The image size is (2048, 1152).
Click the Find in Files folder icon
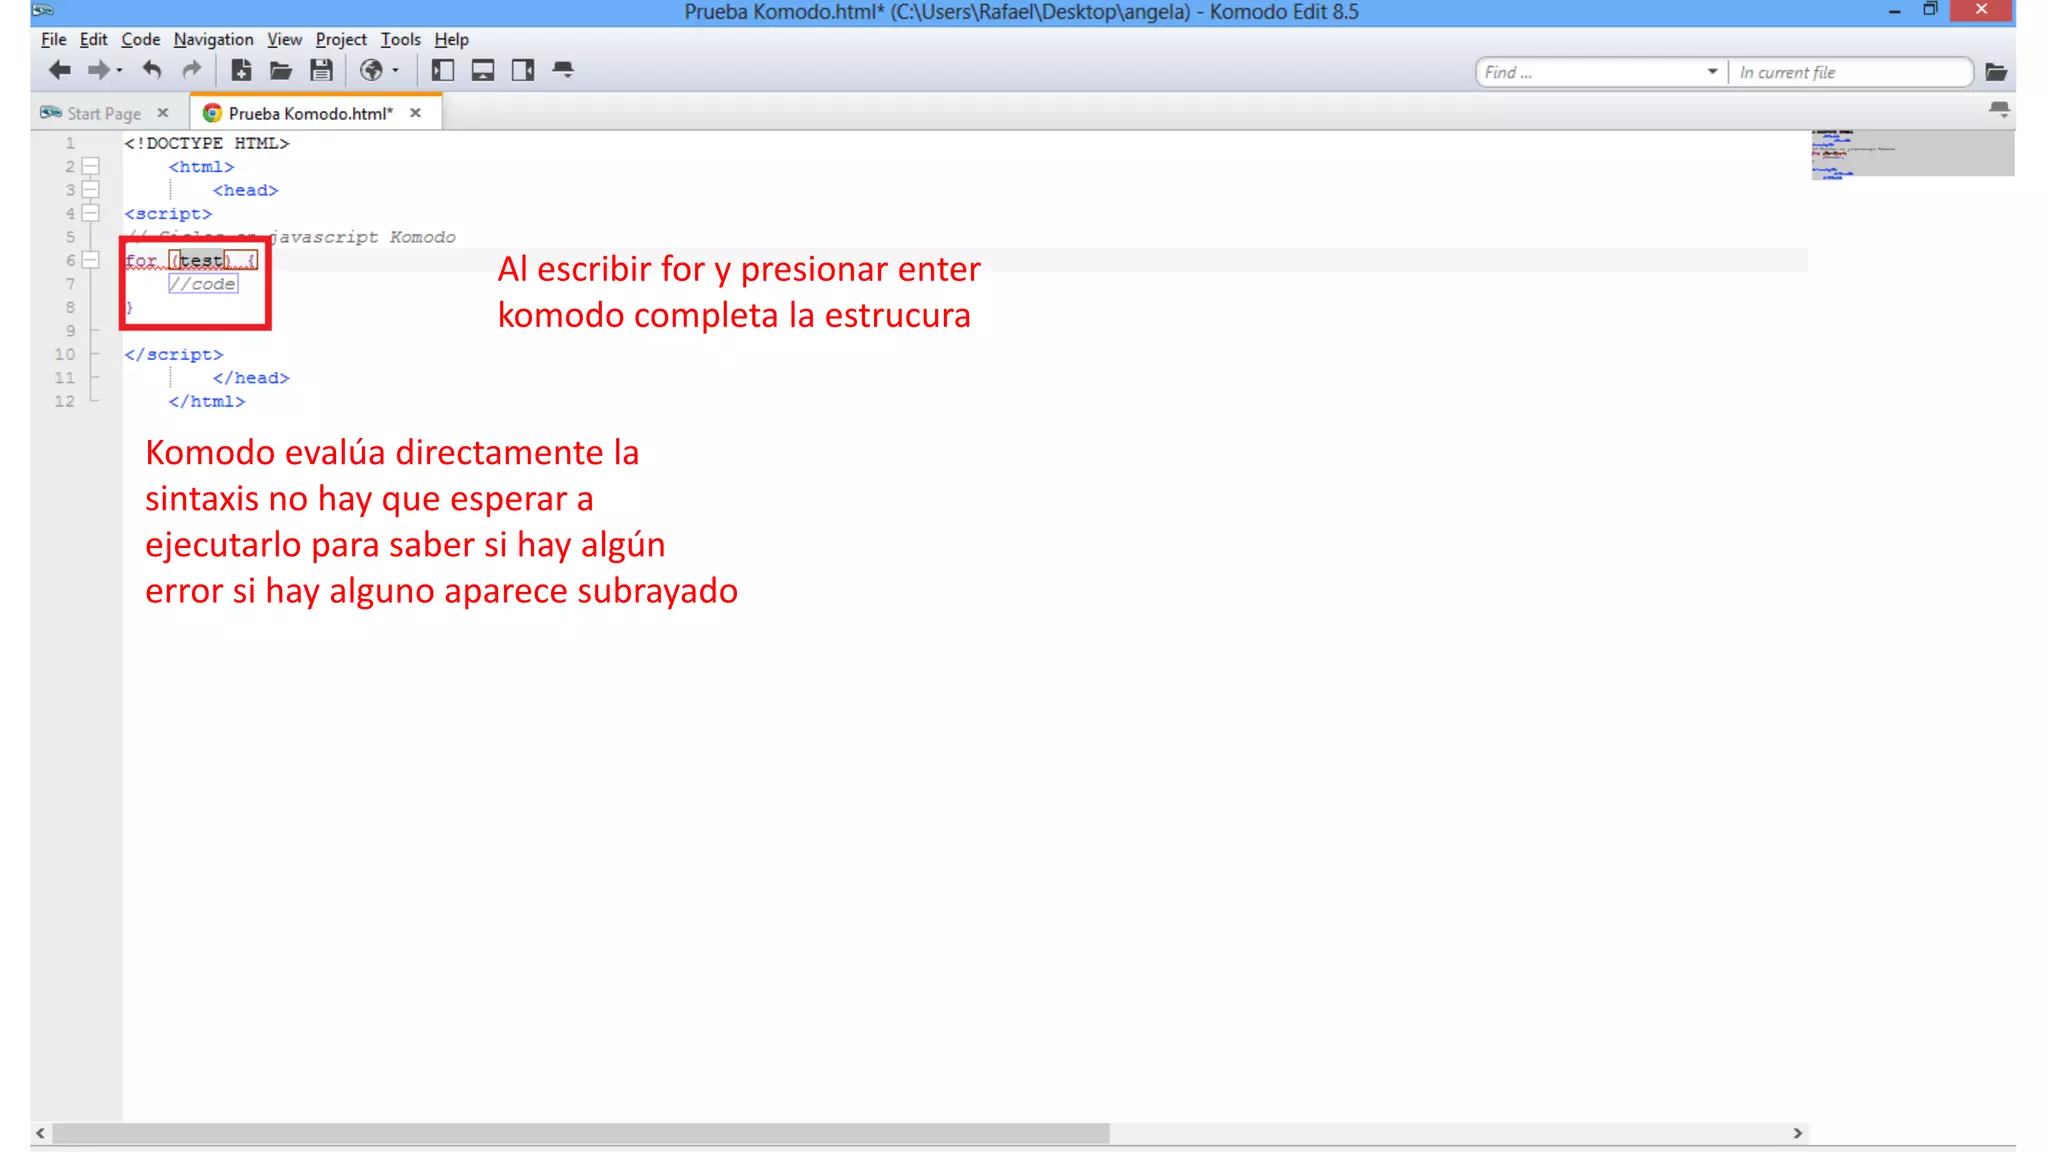(x=1996, y=72)
